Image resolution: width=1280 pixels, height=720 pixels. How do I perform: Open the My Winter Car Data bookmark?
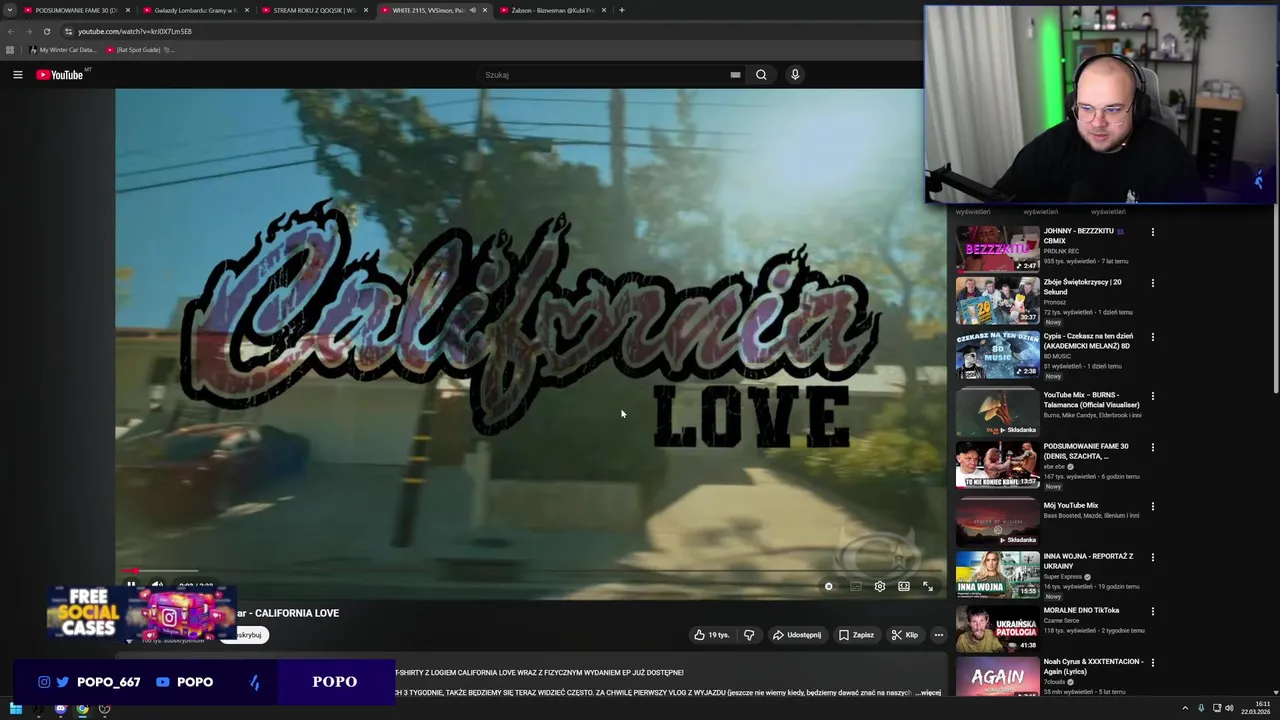point(63,50)
